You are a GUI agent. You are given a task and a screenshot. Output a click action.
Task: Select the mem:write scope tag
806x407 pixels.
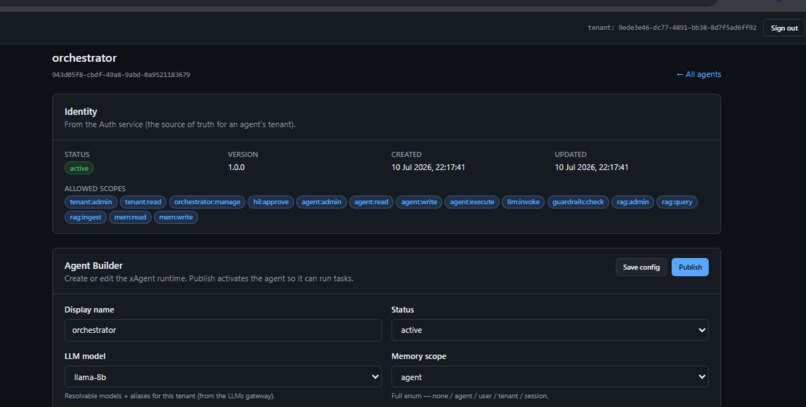click(176, 217)
